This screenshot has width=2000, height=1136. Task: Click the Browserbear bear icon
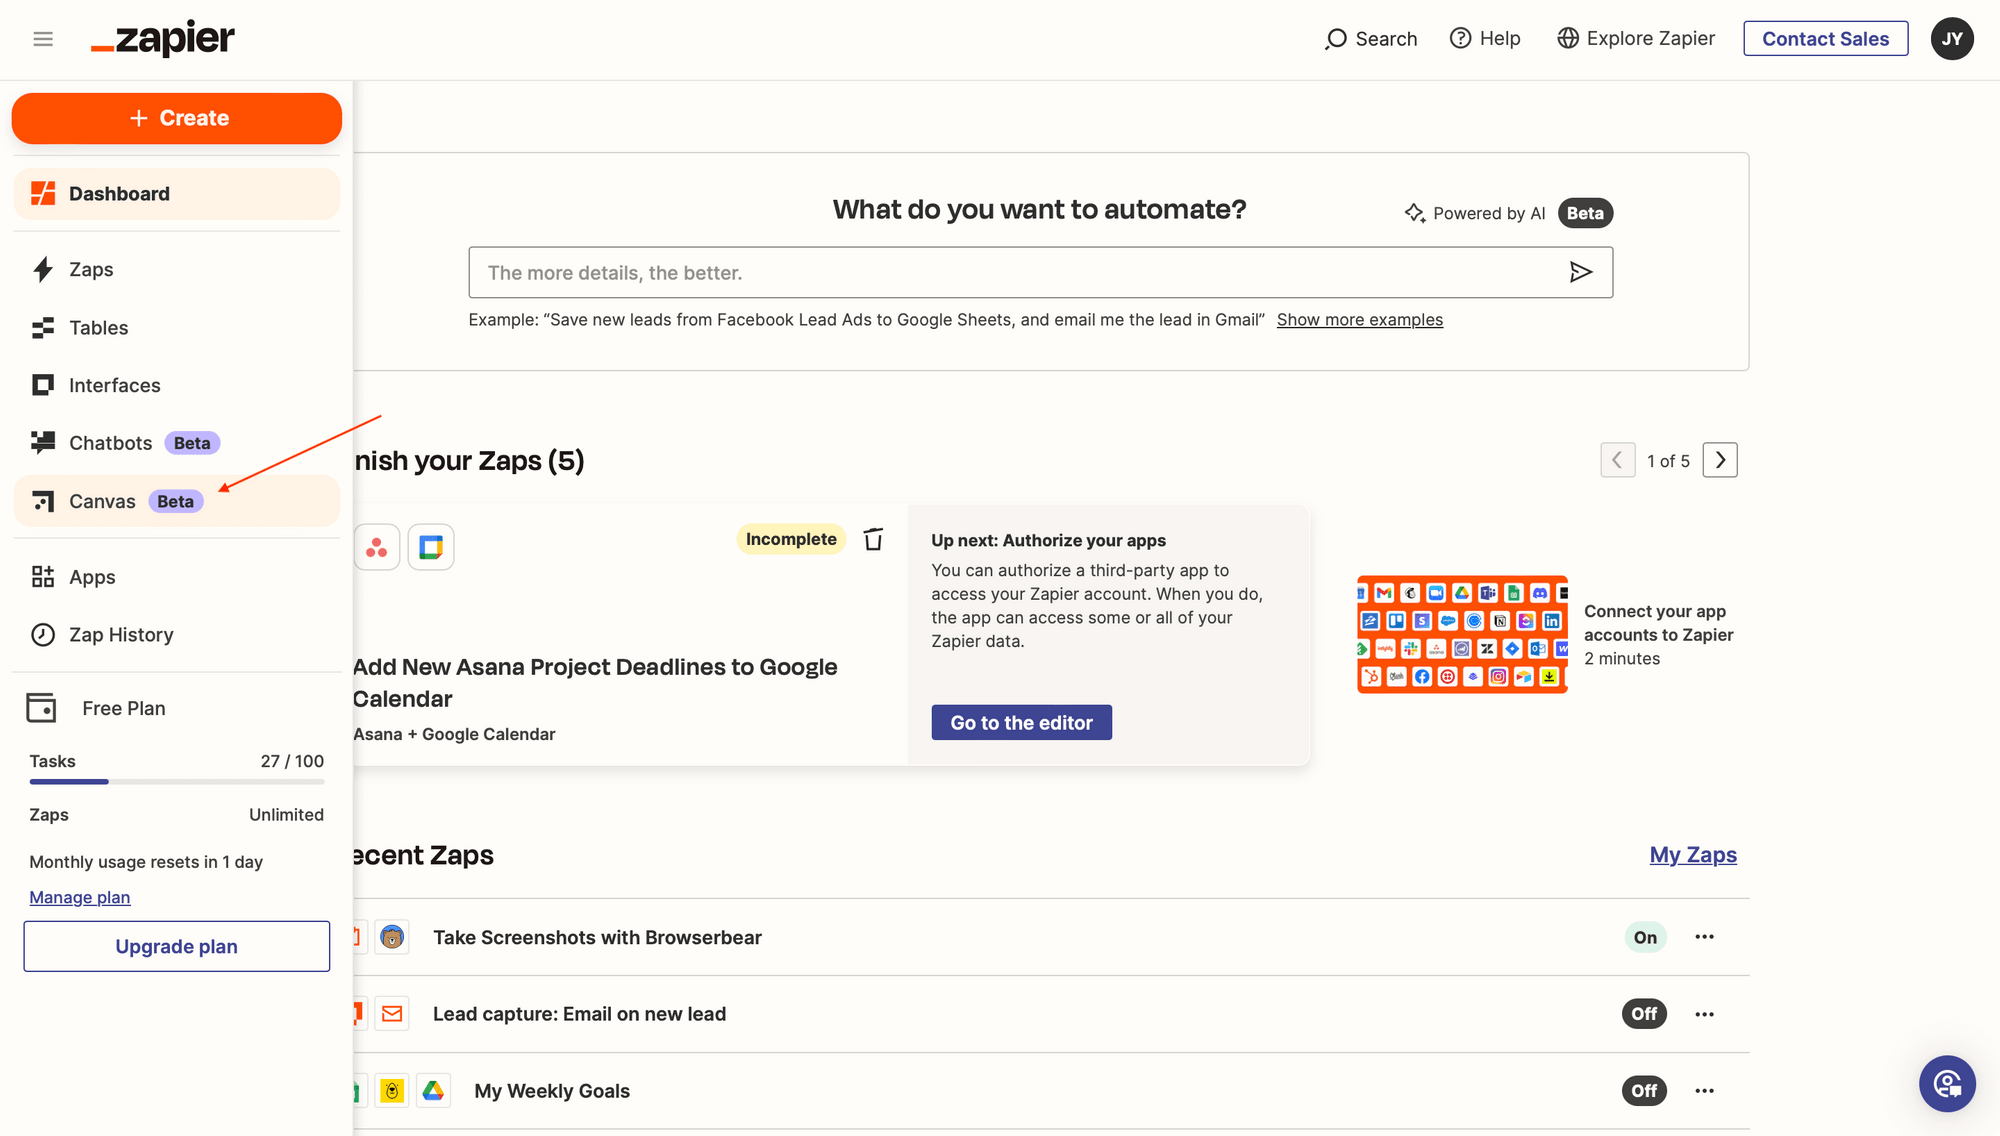pos(392,937)
